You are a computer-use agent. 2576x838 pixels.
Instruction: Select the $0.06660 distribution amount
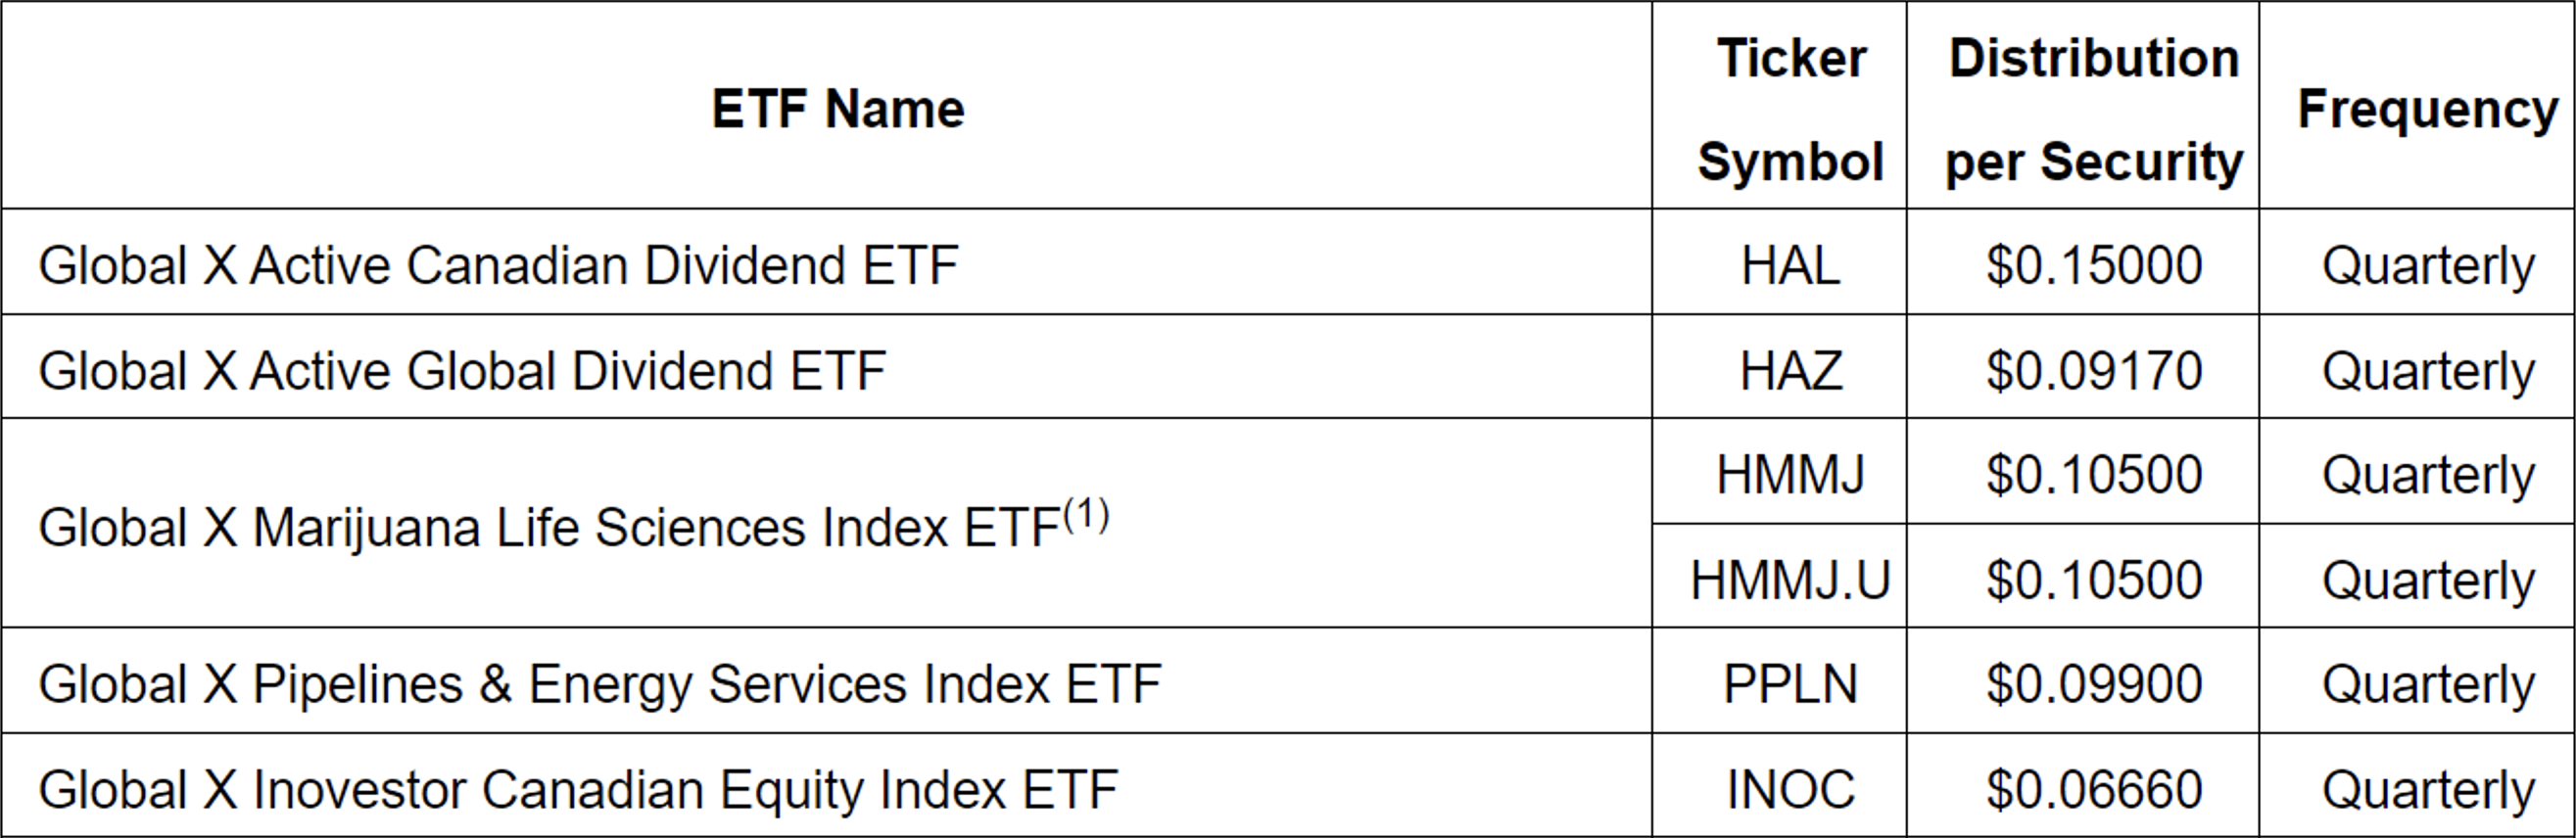2093,789
